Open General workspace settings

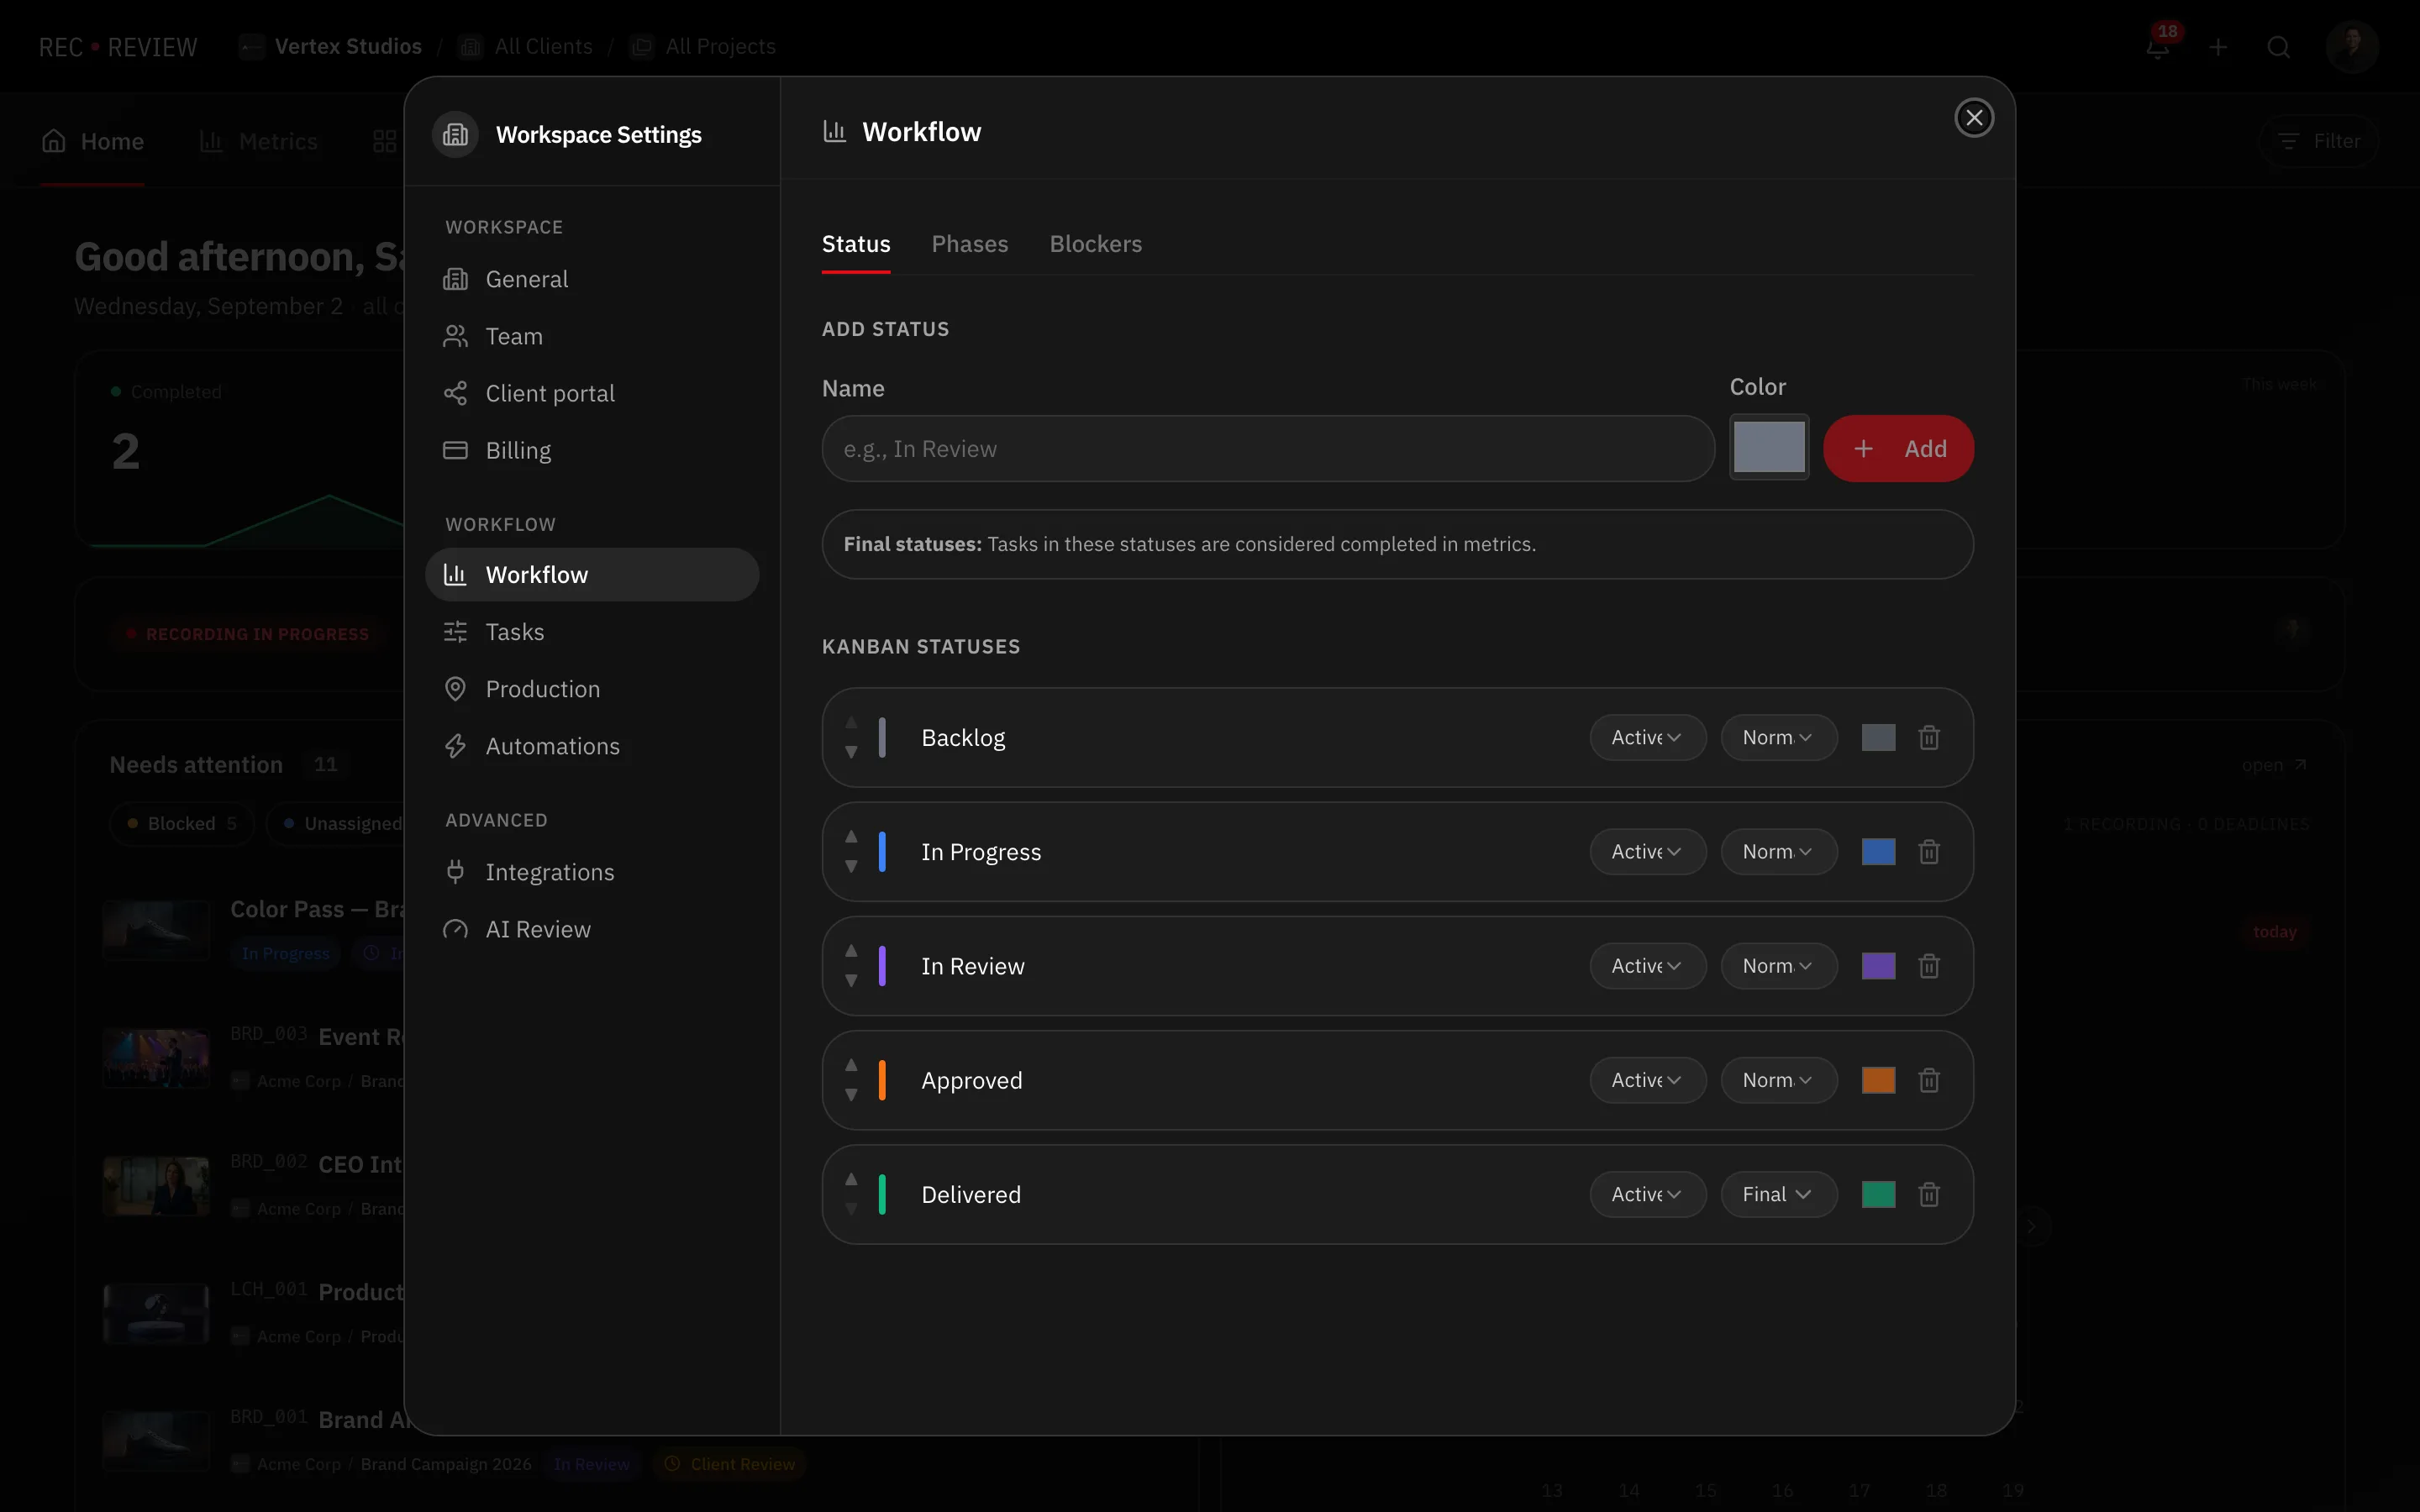click(x=592, y=280)
